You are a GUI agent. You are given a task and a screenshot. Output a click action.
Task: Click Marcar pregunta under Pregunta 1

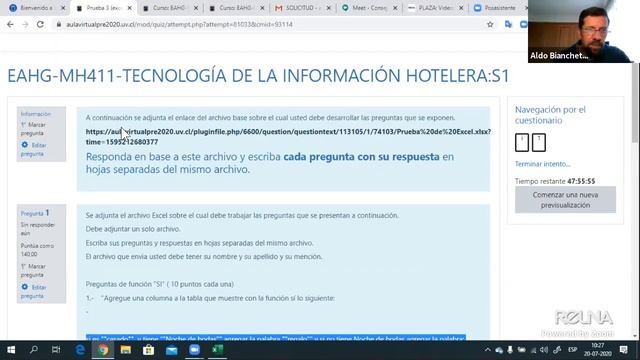click(33, 271)
